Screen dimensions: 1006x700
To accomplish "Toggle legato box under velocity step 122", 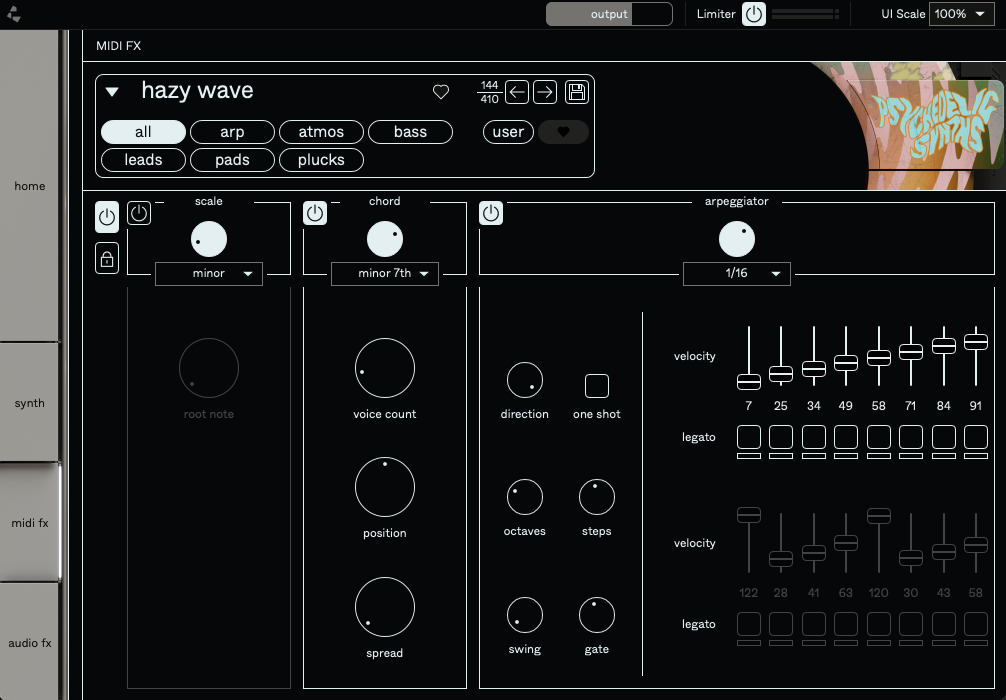I will (749, 624).
